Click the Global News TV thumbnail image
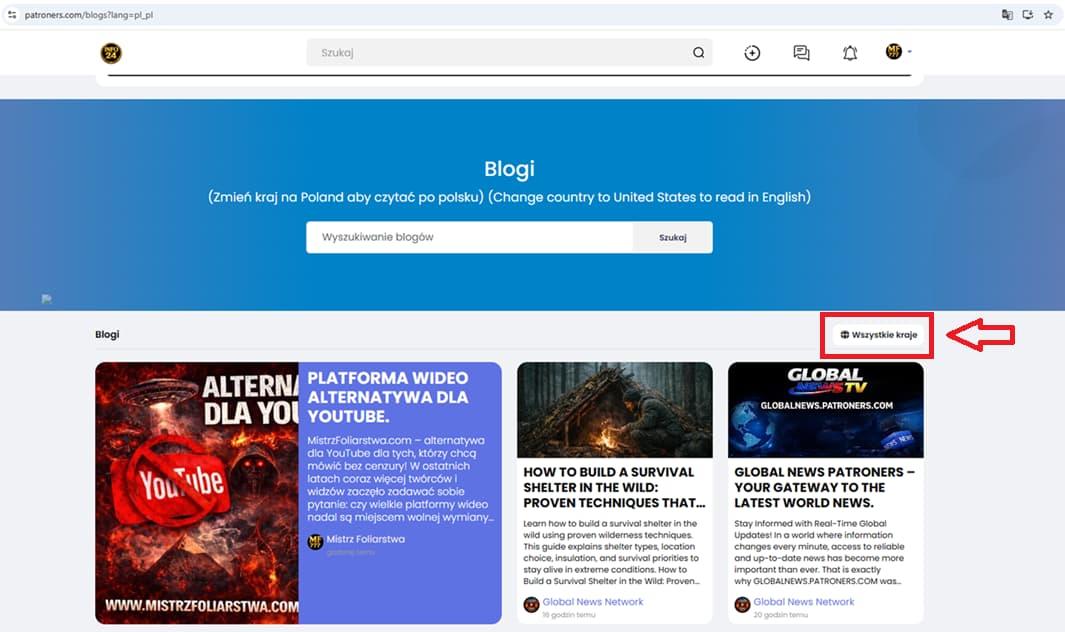 (825, 410)
